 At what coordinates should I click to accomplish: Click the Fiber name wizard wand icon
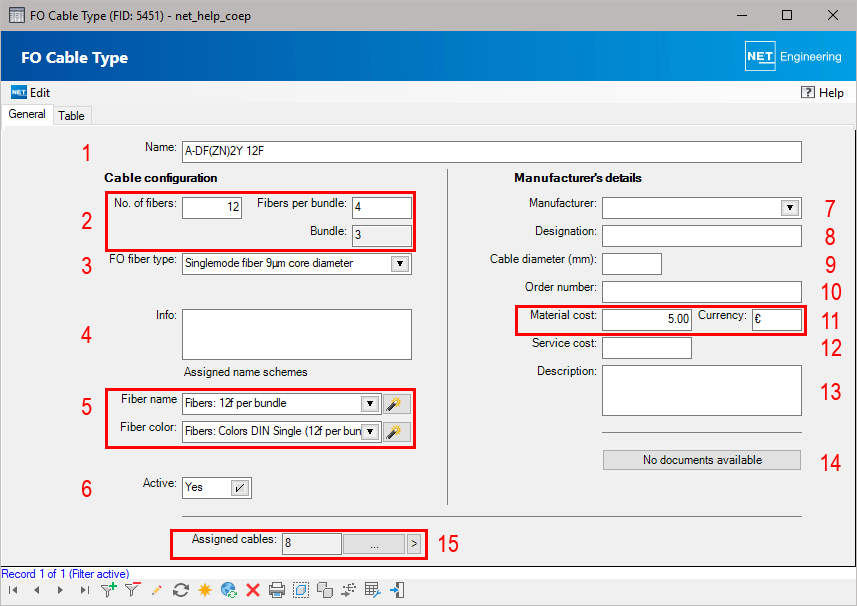397,404
